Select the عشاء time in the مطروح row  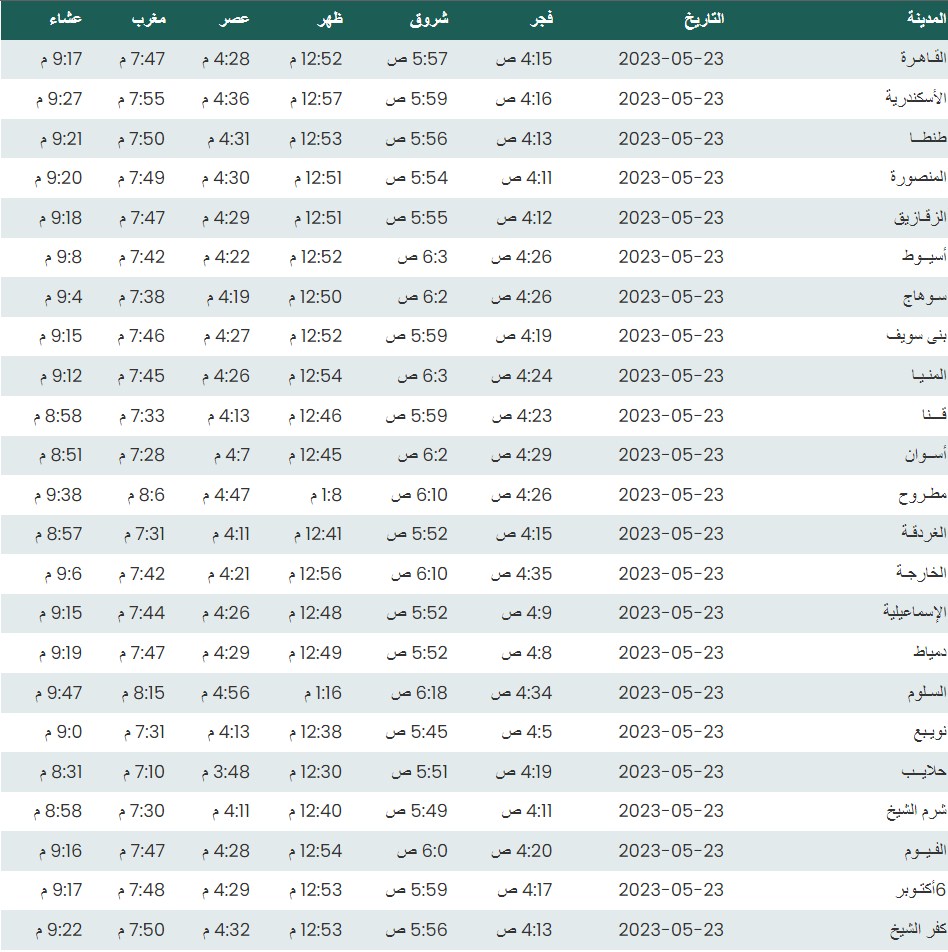point(62,494)
